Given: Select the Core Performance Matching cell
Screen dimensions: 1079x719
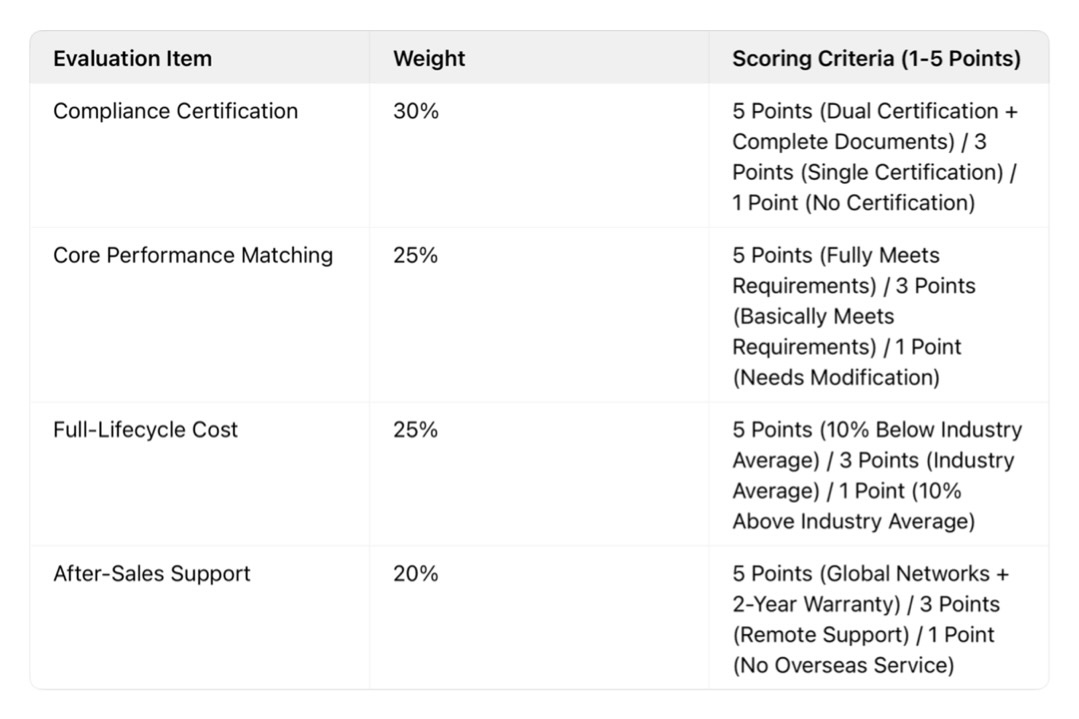Looking at the screenshot, I should (x=193, y=255).
